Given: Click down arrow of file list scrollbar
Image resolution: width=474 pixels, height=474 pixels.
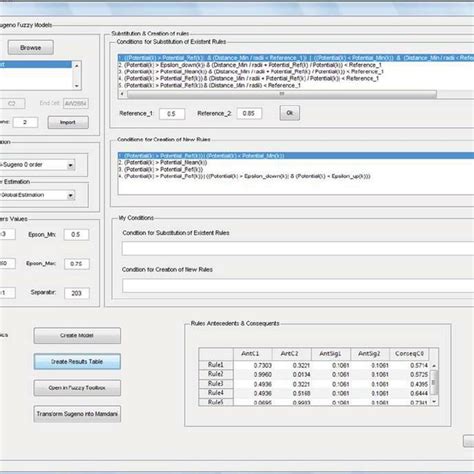Looking at the screenshot, I should (x=77, y=86).
